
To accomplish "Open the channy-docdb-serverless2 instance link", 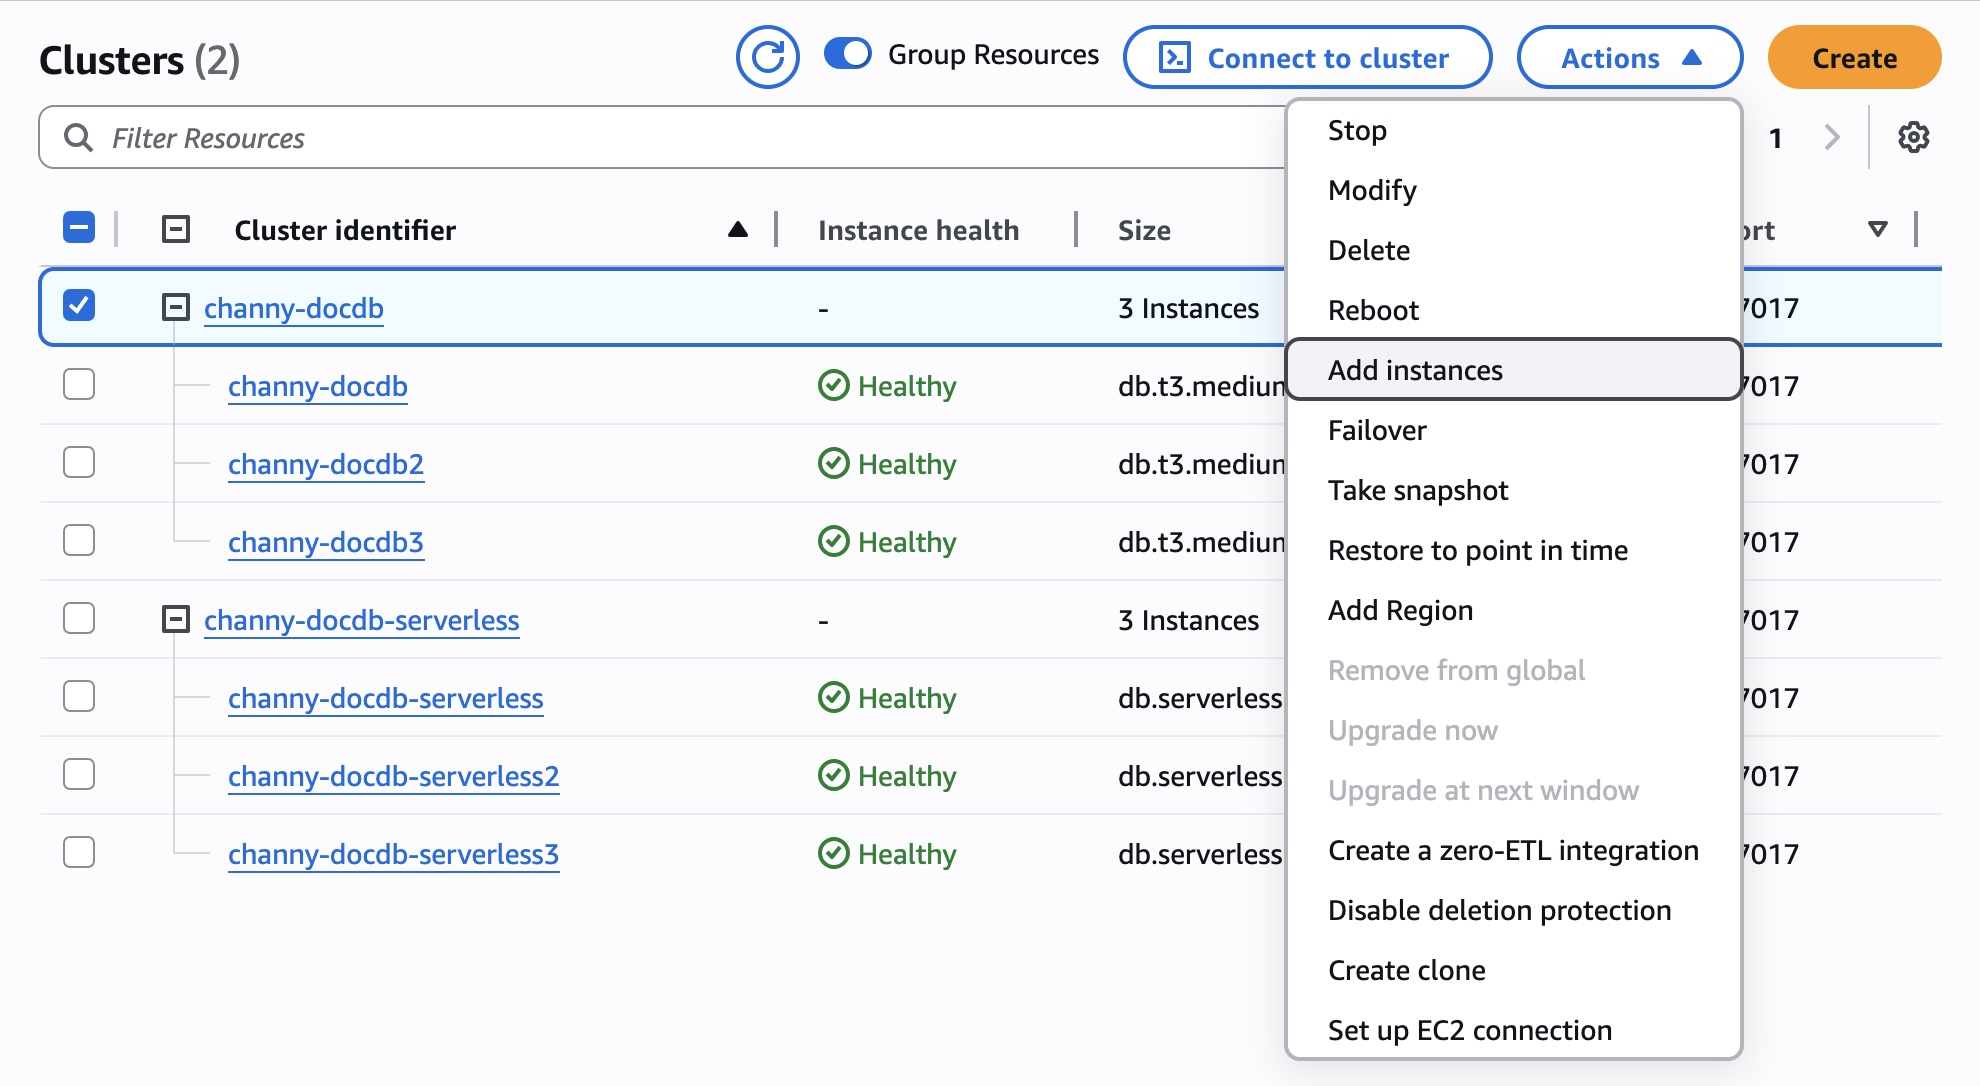I will coord(393,776).
